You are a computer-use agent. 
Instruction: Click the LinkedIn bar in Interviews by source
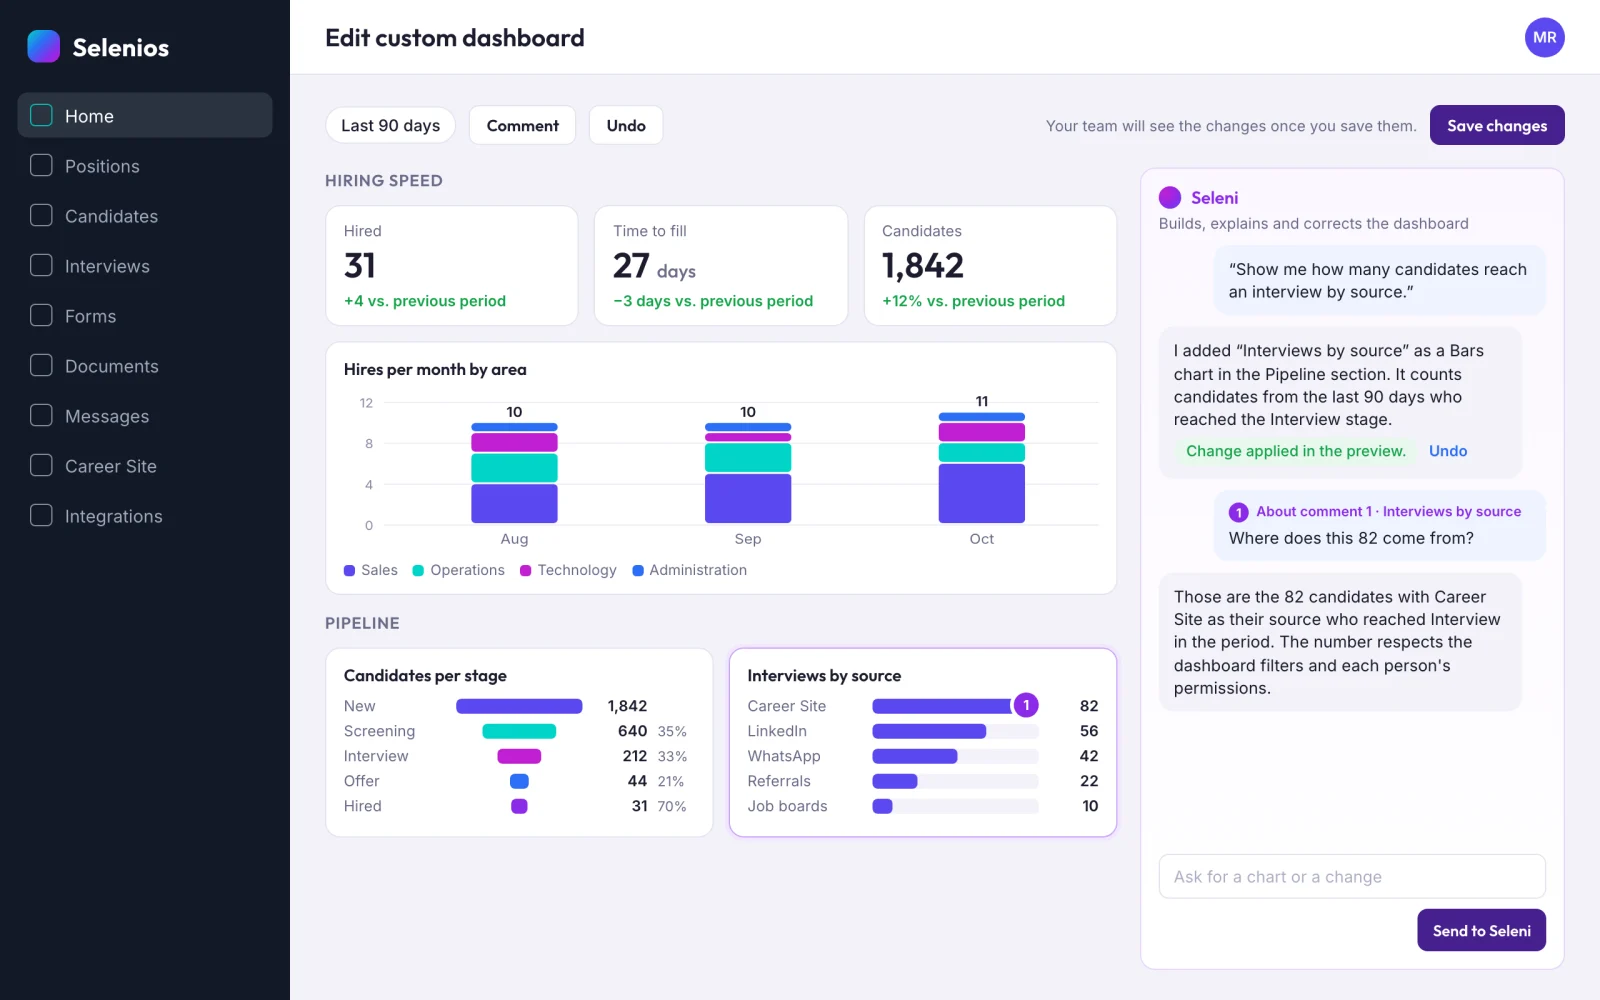[929, 731]
